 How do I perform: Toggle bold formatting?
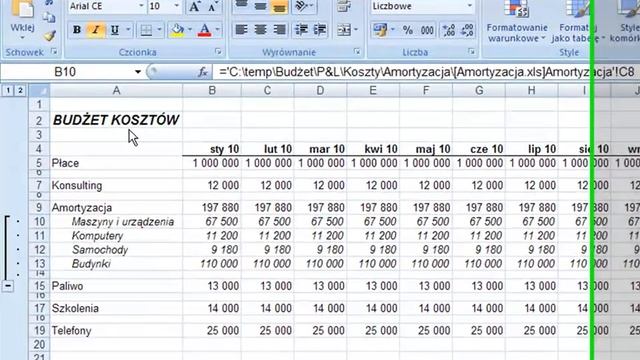[x=76, y=30]
